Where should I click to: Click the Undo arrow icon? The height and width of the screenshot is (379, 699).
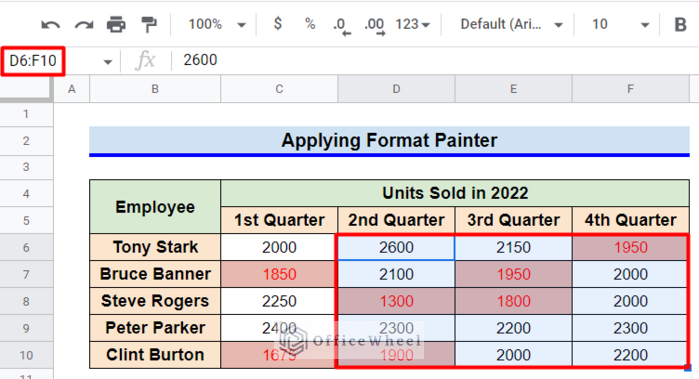point(50,25)
